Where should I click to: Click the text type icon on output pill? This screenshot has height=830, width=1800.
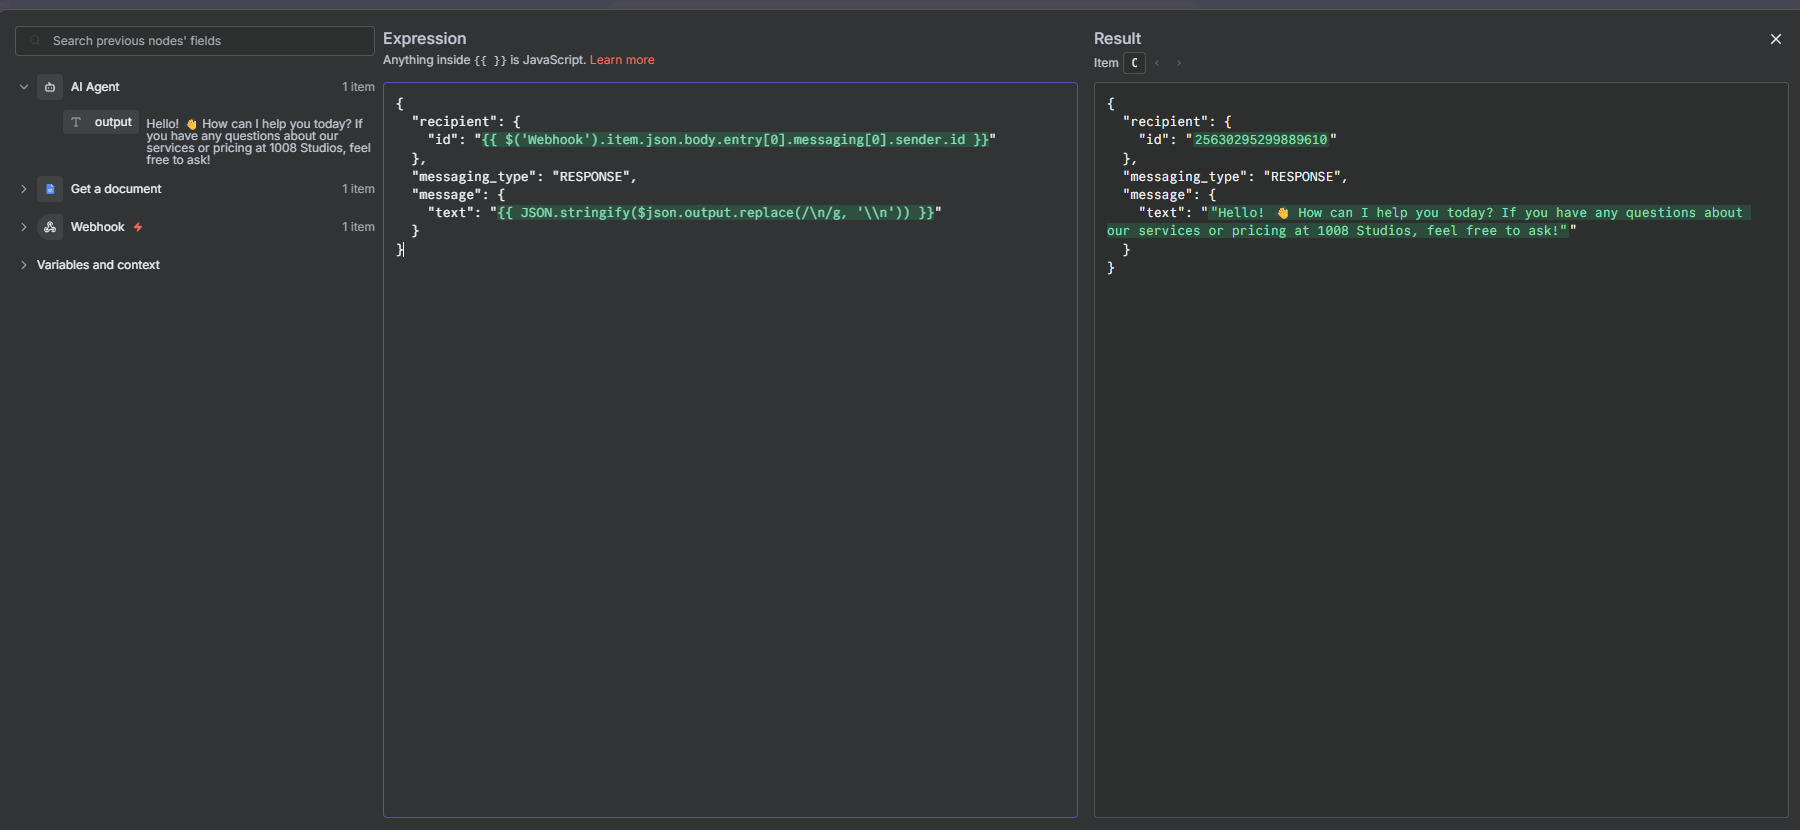tap(76, 122)
